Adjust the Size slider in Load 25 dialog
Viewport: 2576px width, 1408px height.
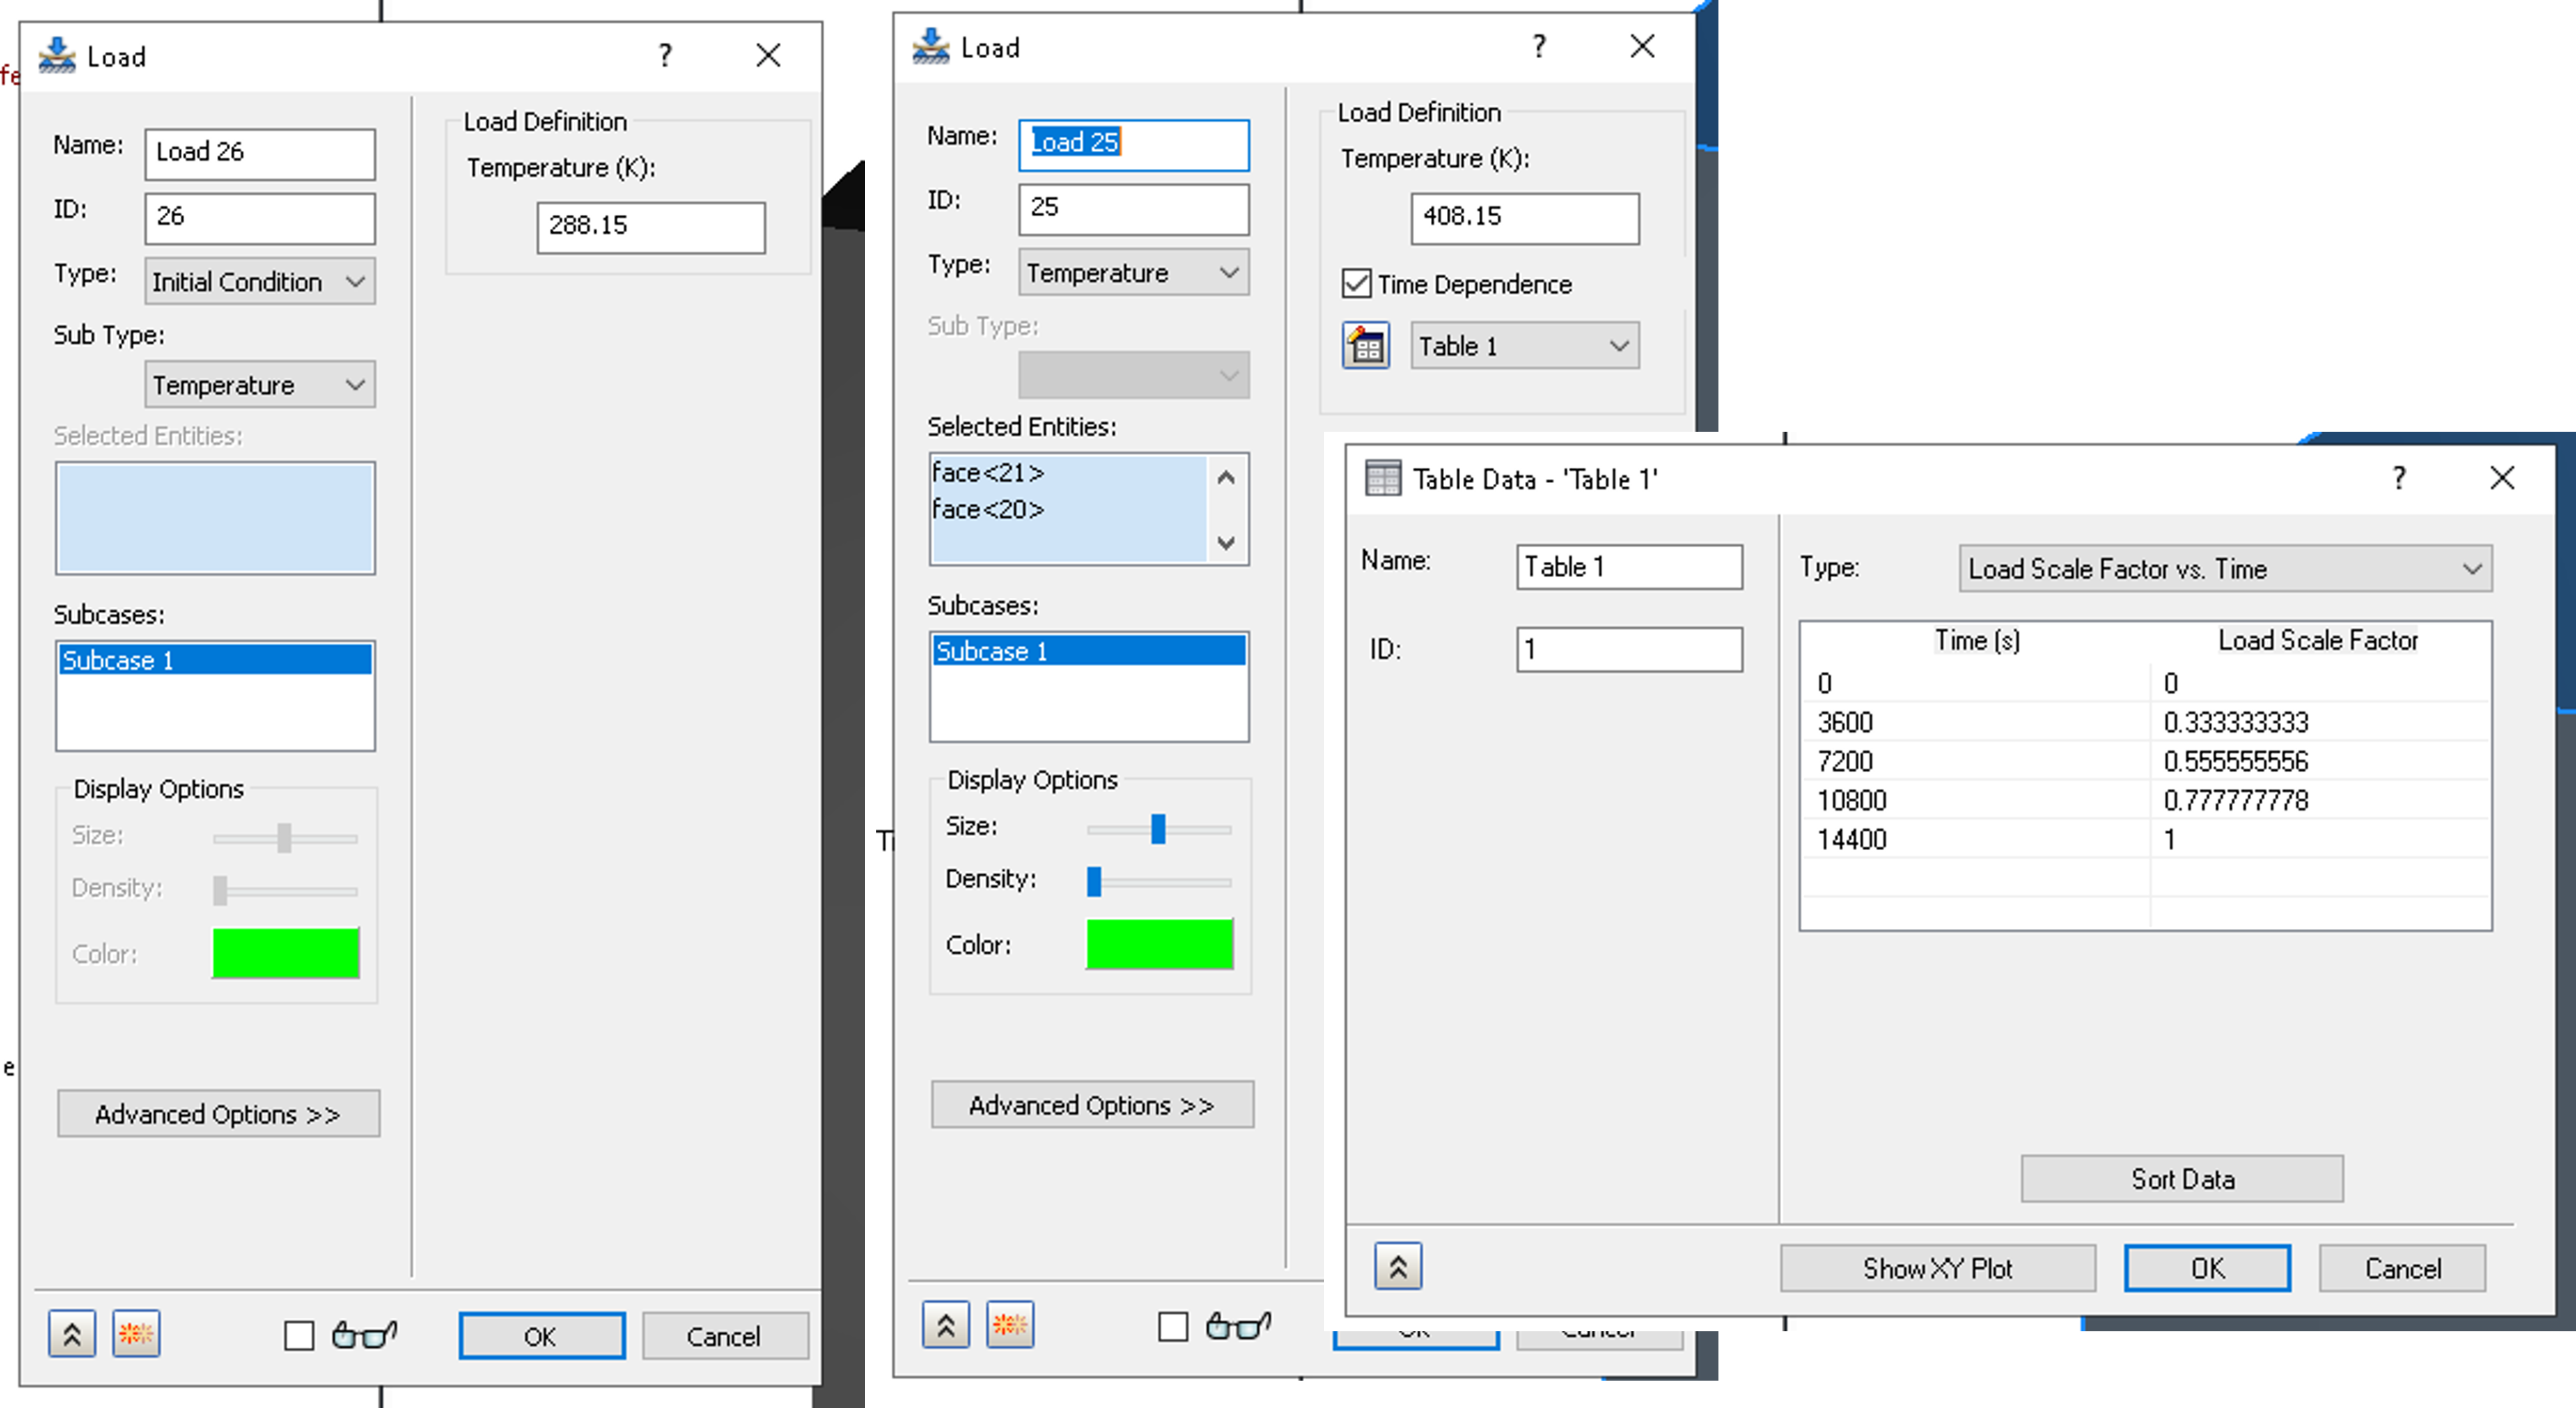(1158, 828)
